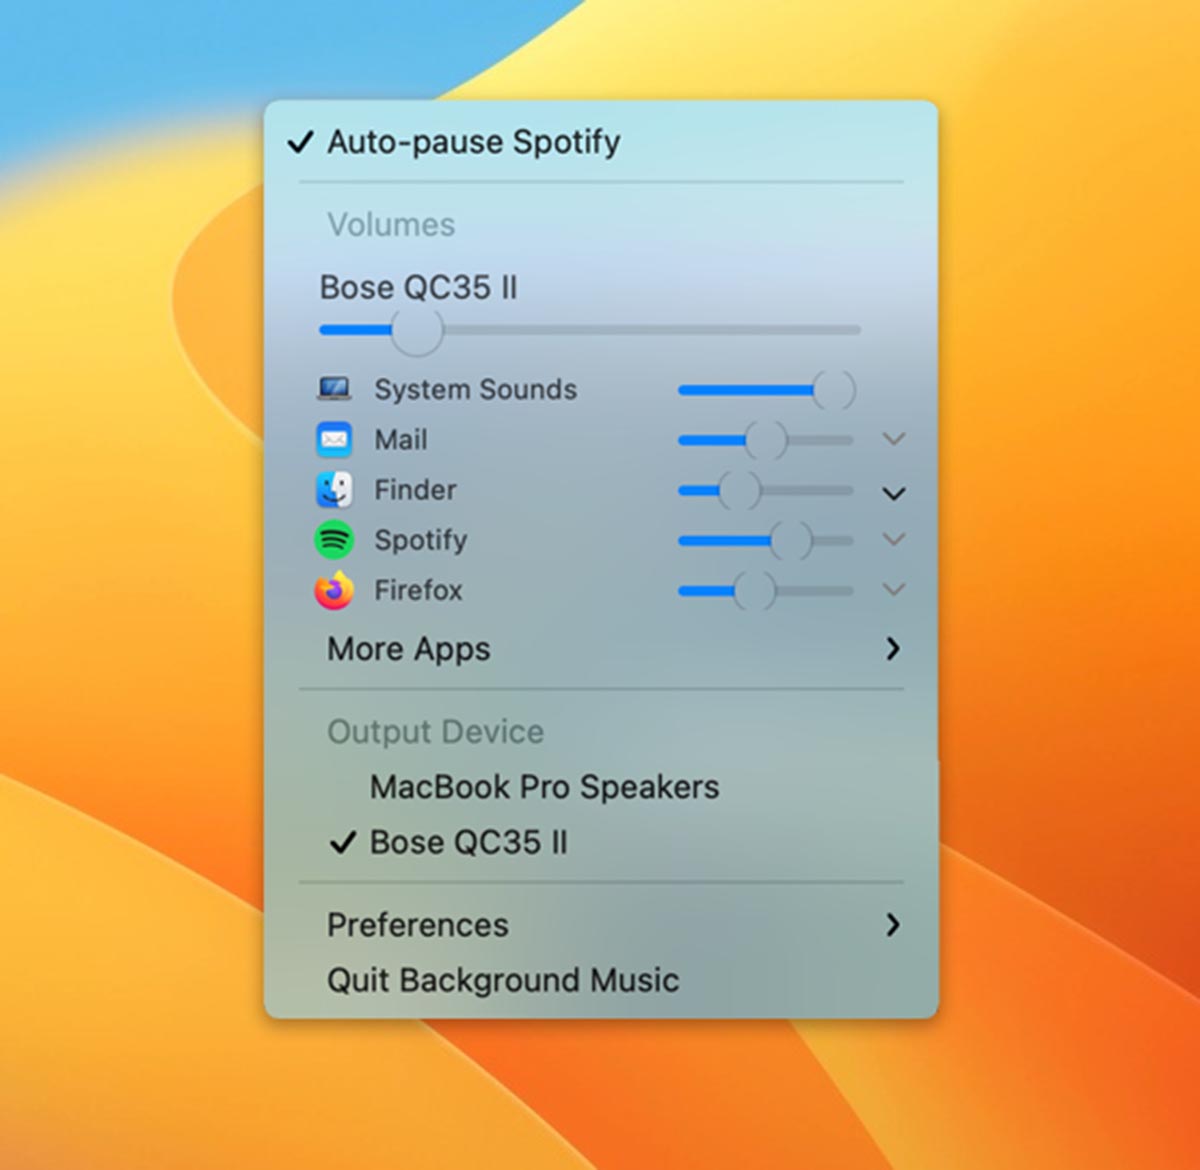Click the Mail app name label
1200x1170 pixels.
[400, 439]
